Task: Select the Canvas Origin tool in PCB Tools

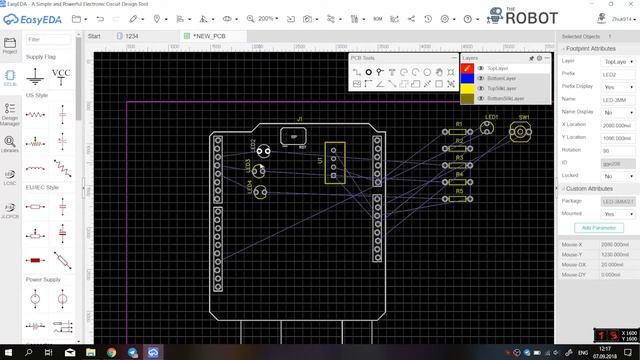Action: [x=369, y=84]
